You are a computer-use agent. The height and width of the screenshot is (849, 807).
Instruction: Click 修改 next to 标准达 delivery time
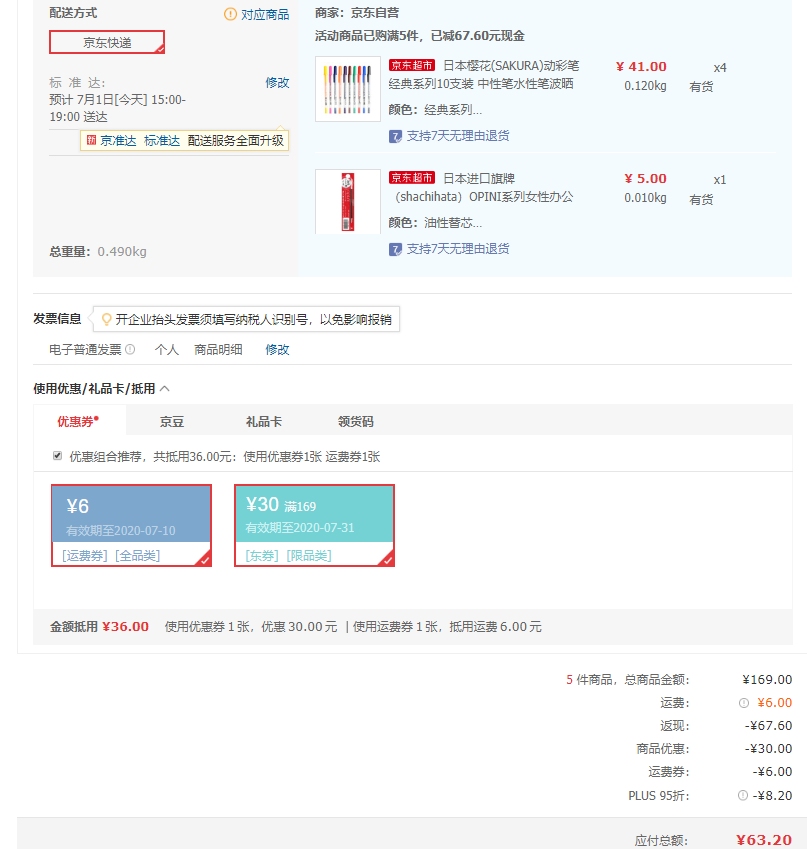pos(277,82)
